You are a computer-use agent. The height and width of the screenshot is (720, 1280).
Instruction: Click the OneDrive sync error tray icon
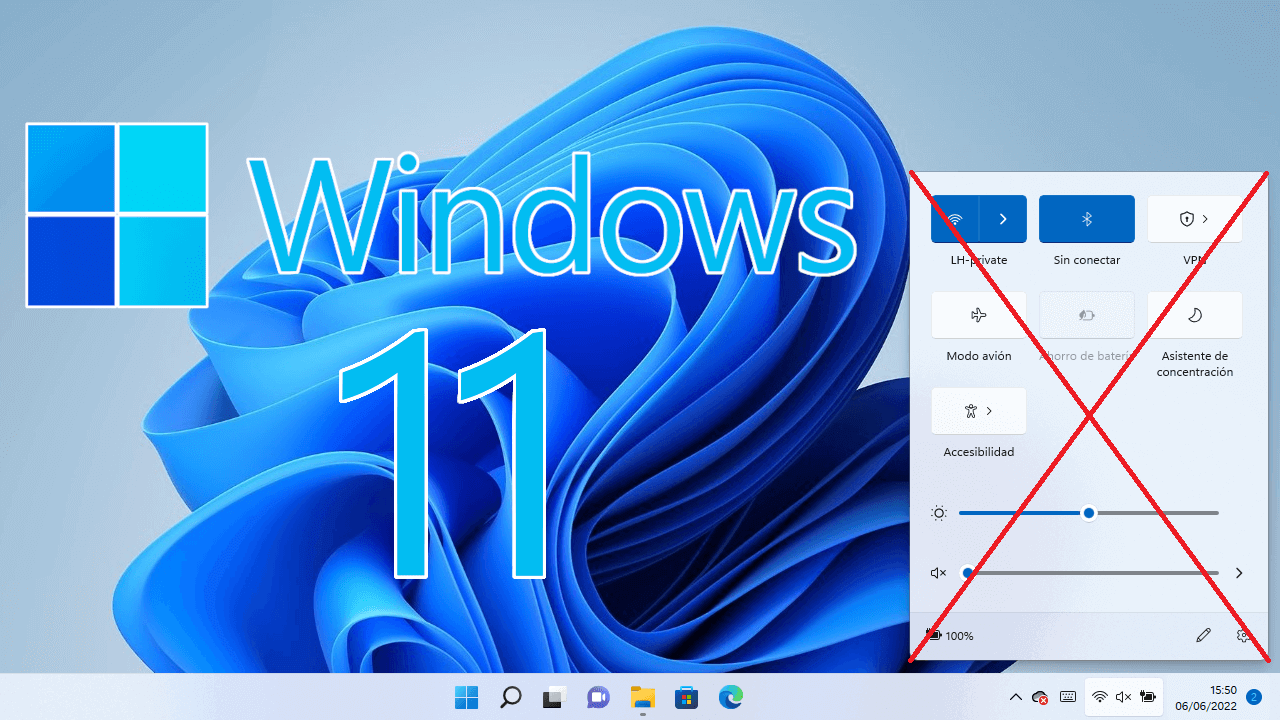[1039, 697]
